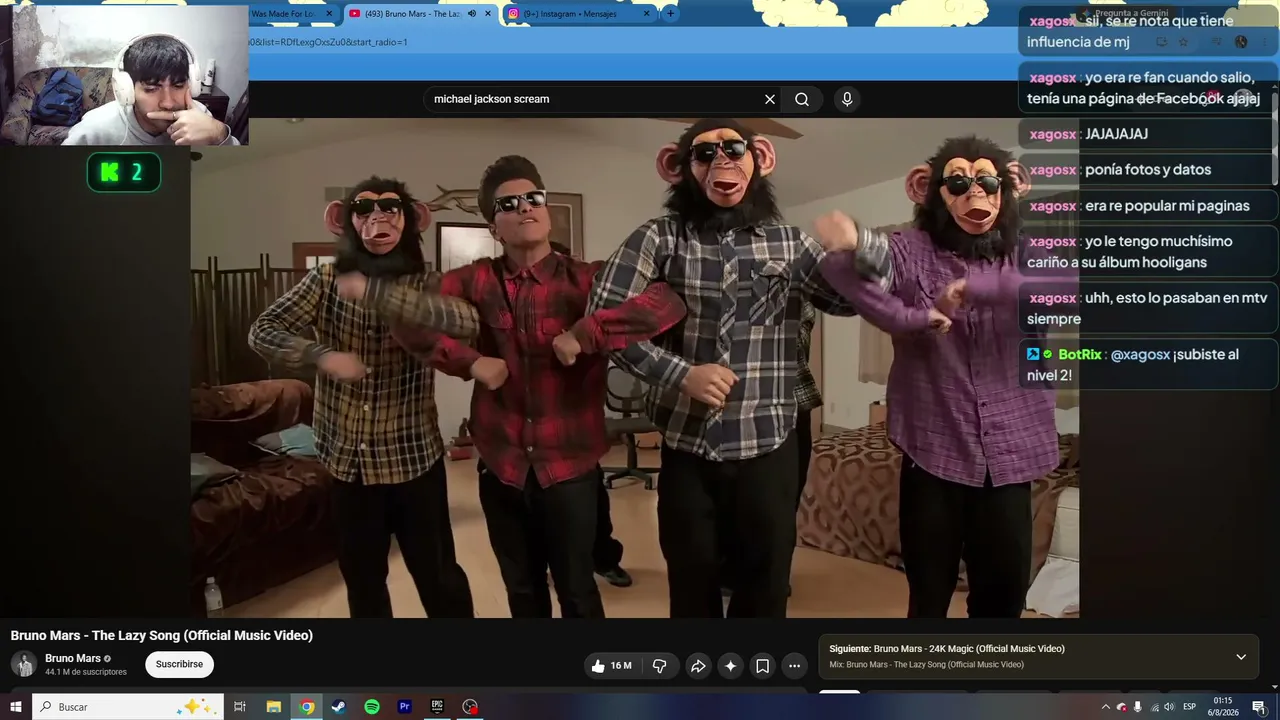Open a new browser tab

[x=670, y=14]
